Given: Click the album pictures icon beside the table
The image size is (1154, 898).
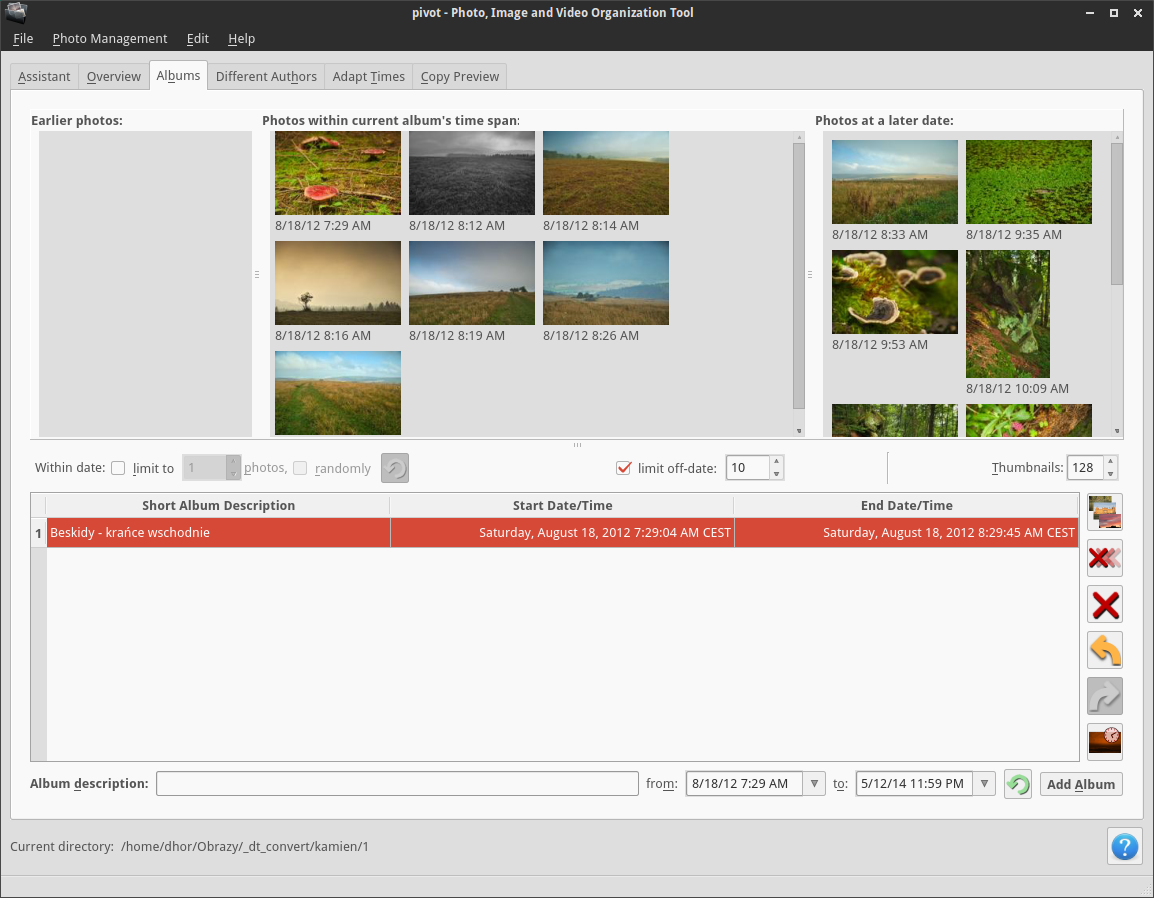Looking at the screenshot, I should 1105,512.
